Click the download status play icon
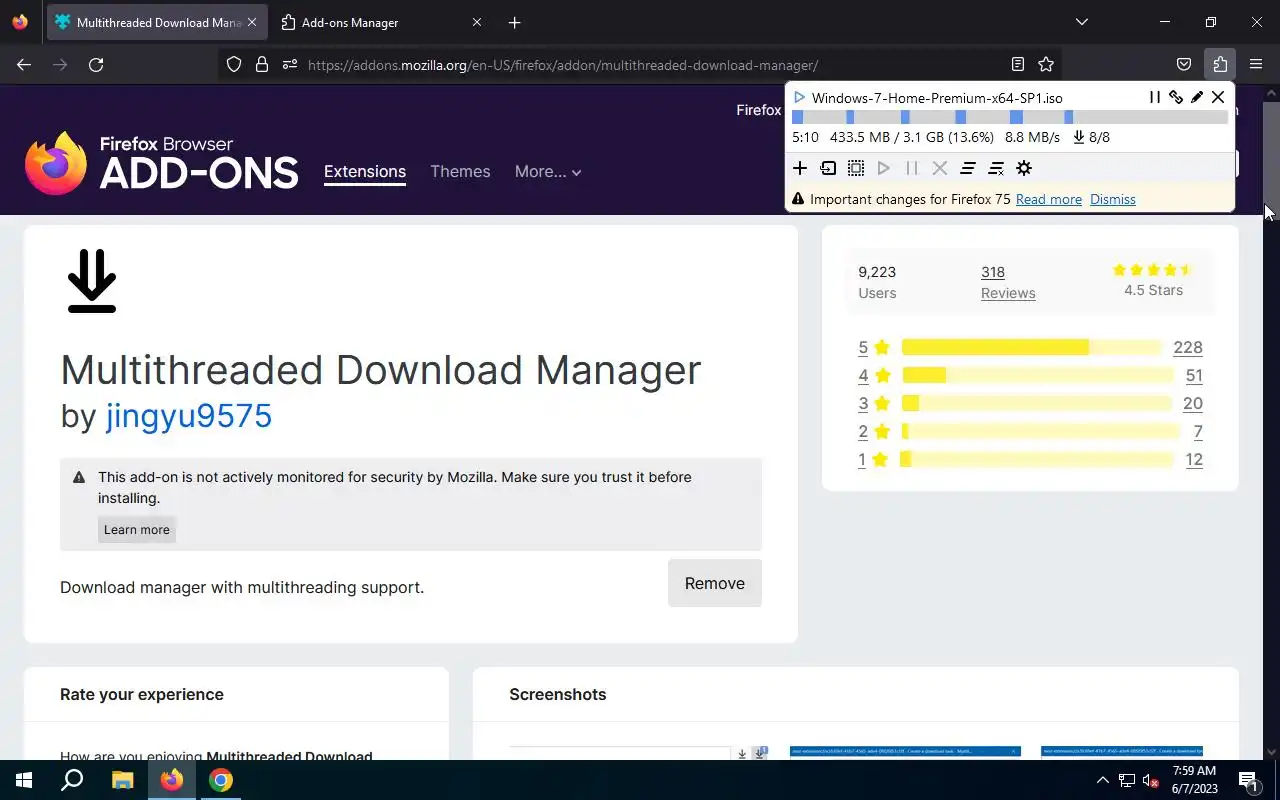1280x800 pixels. [x=799, y=98]
